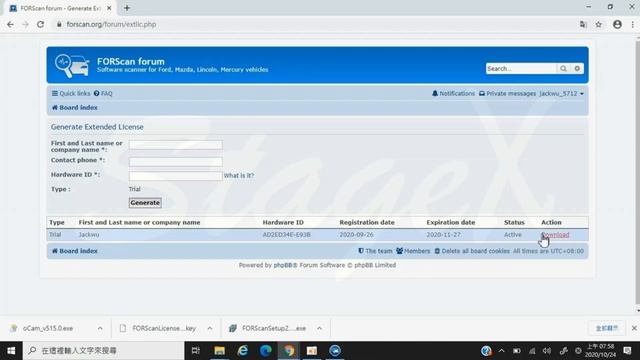Focus the Contact phone field

176,162
